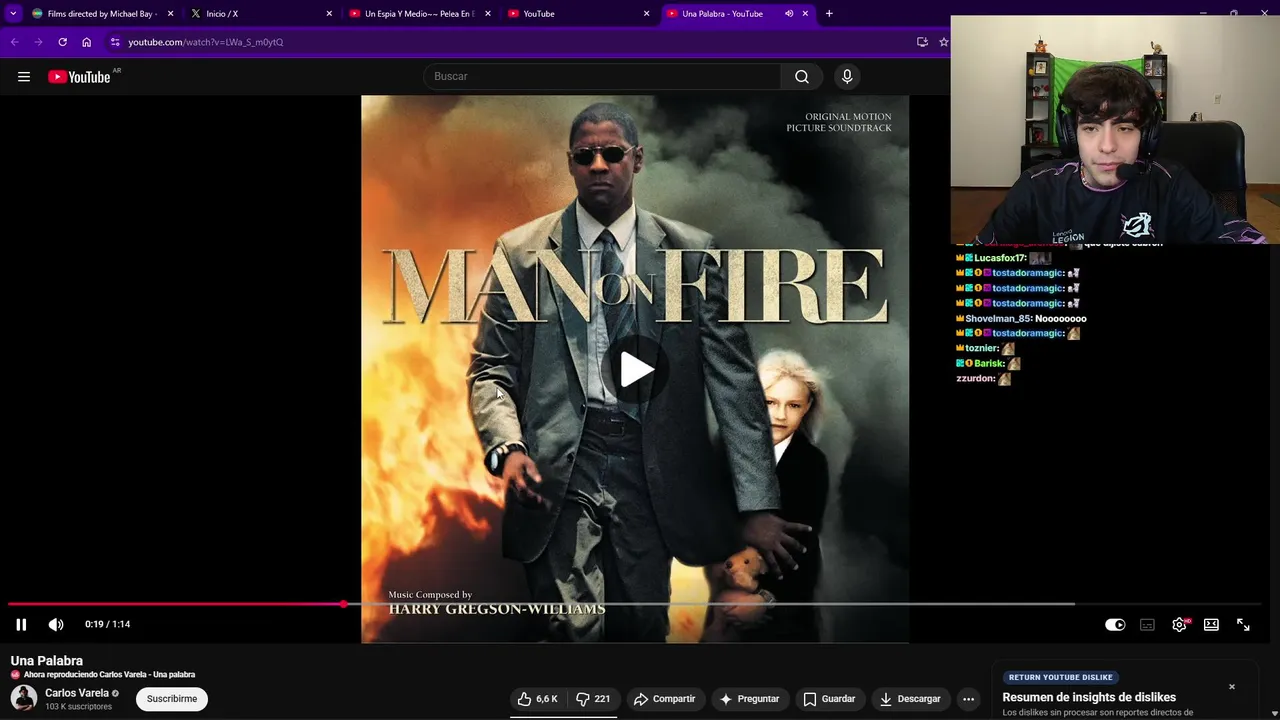
Task: Switch to the Films directed by Michael Bay tab
Action: click(95, 14)
